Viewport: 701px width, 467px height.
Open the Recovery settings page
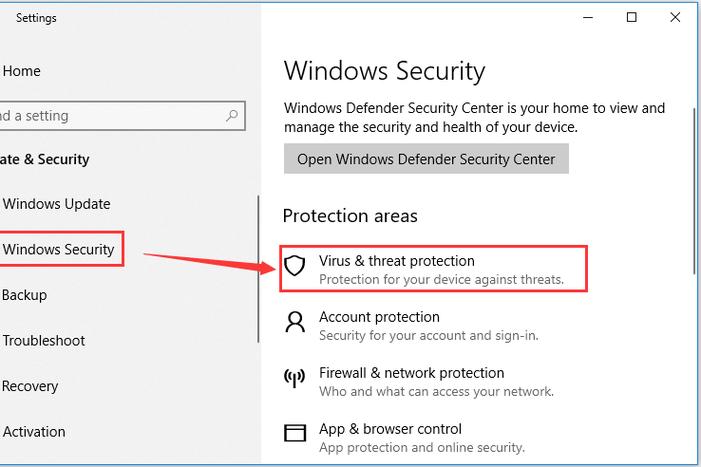[30, 386]
